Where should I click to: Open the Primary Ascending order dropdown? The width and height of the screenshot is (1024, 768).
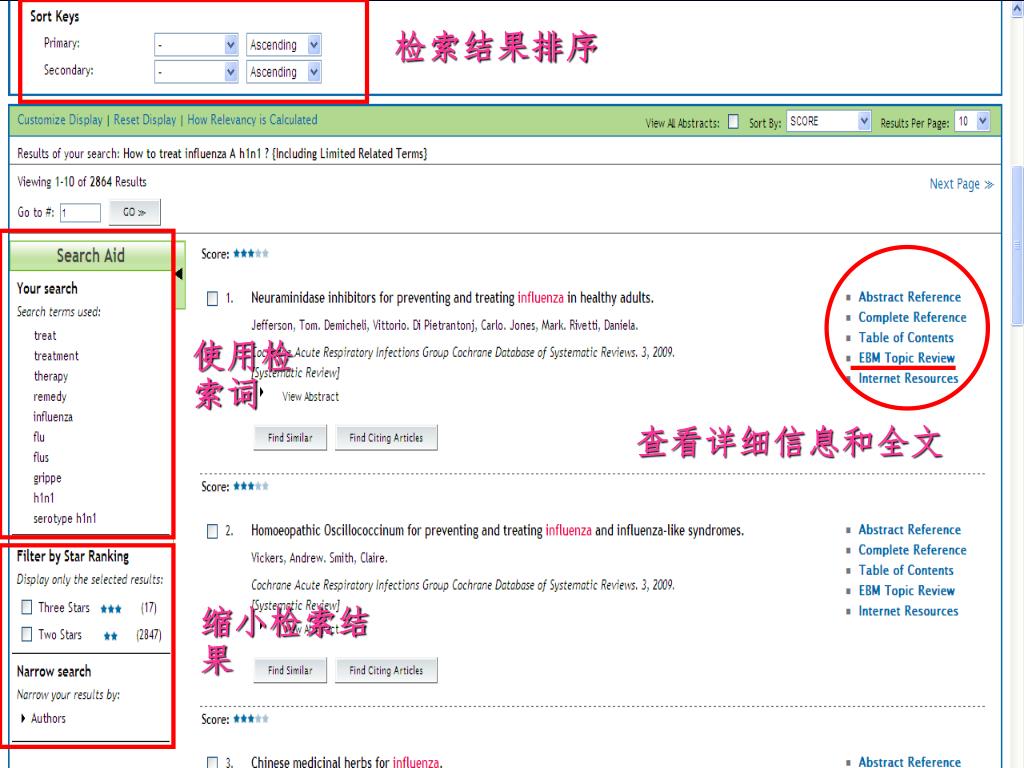[283, 44]
